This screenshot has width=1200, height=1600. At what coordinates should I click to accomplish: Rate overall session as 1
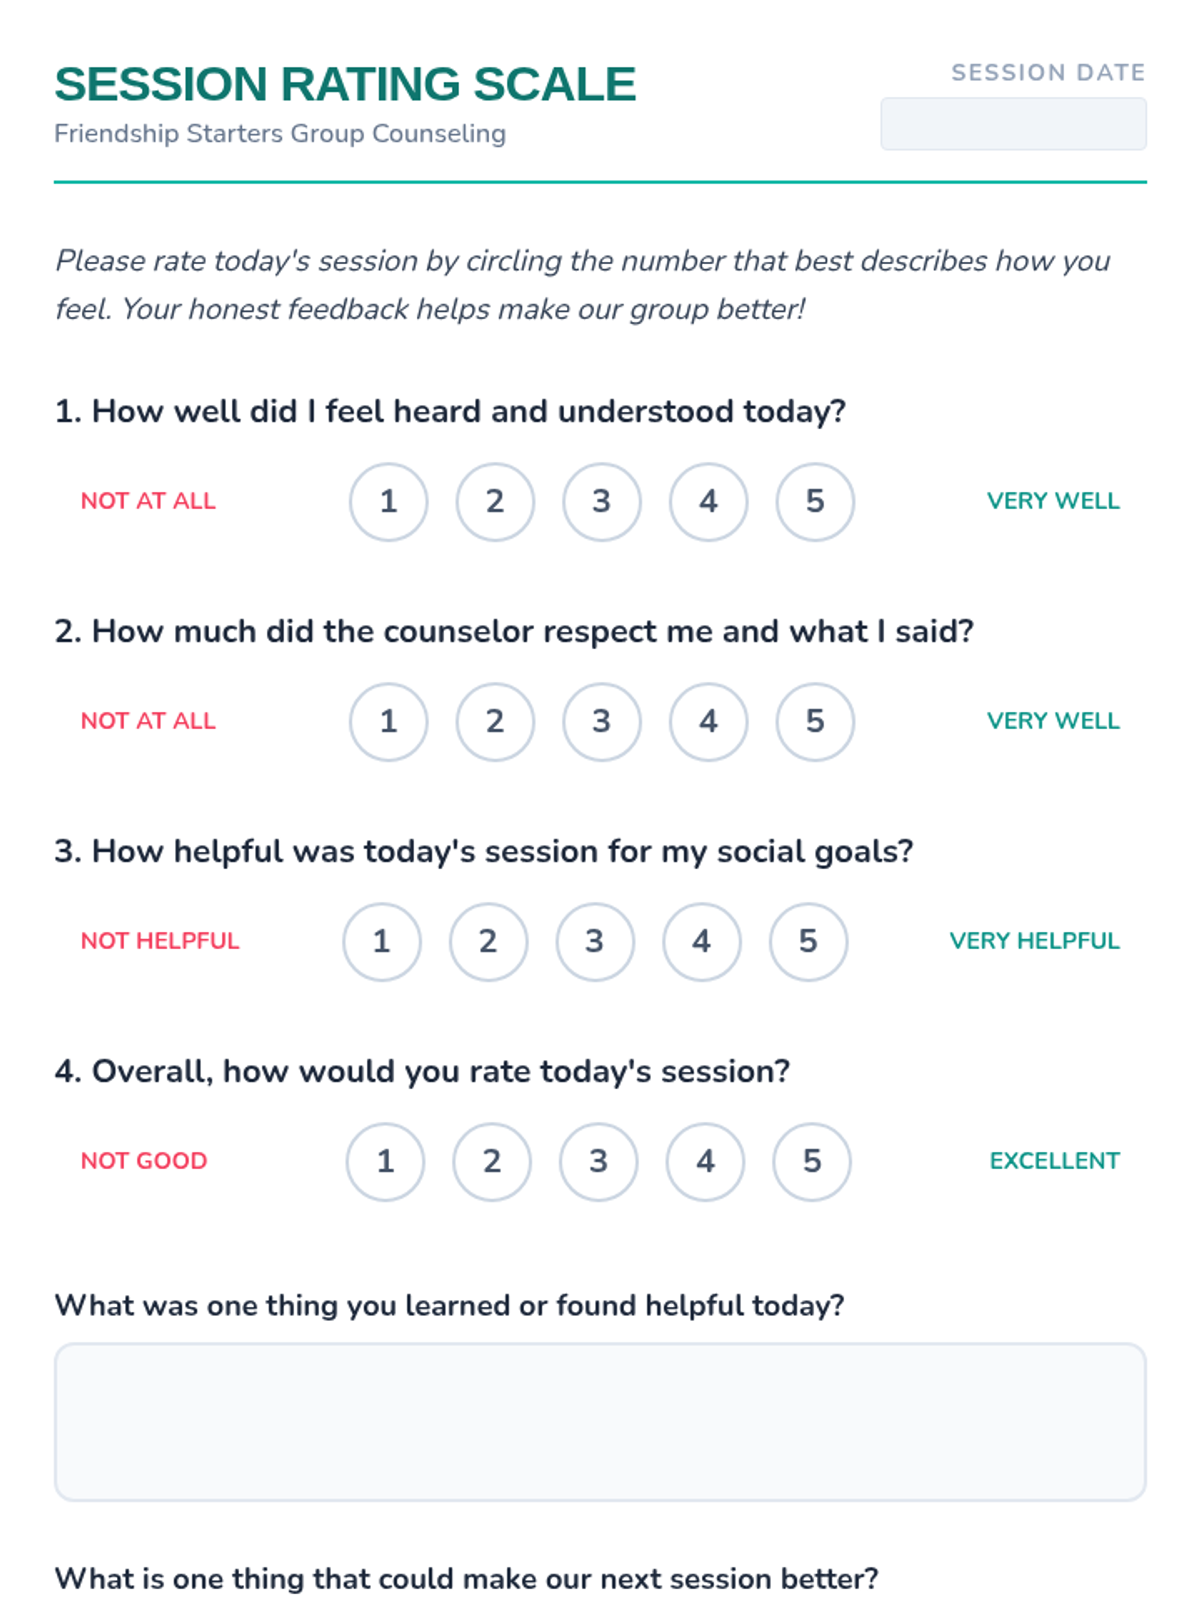pyautogui.click(x=385, y=1161)
